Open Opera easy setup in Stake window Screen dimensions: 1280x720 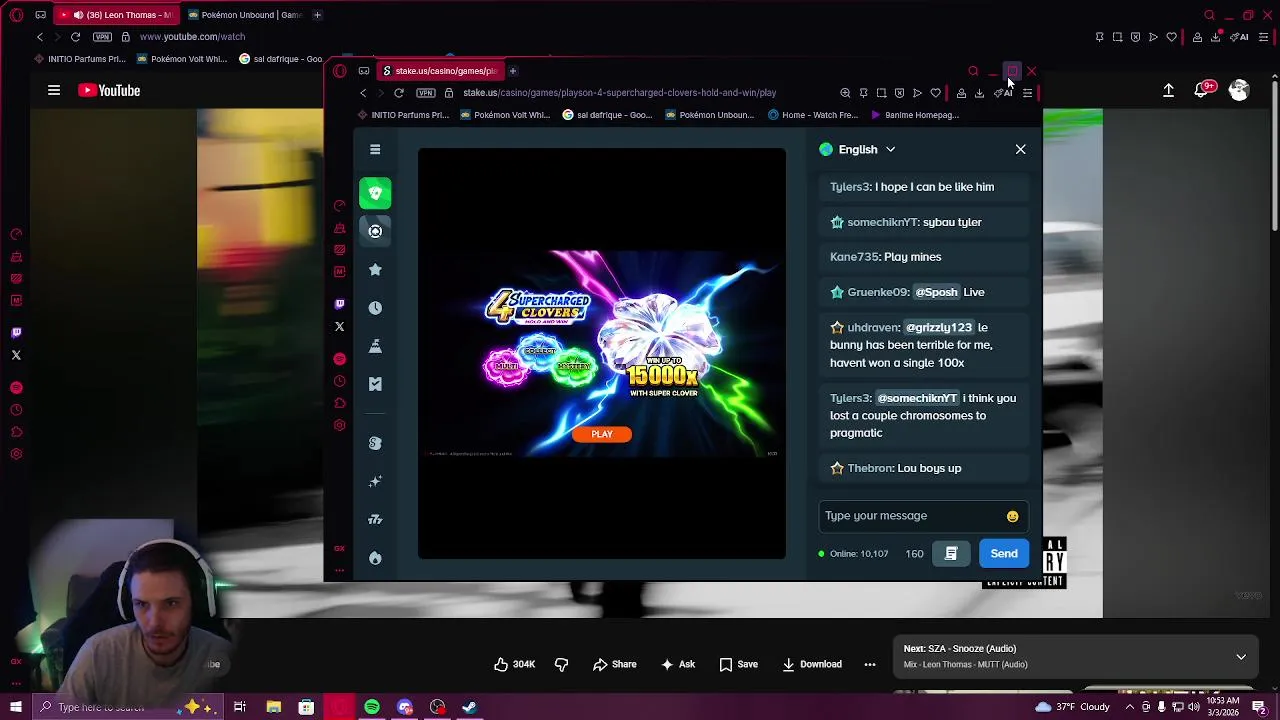click(x=1027, y=93)
